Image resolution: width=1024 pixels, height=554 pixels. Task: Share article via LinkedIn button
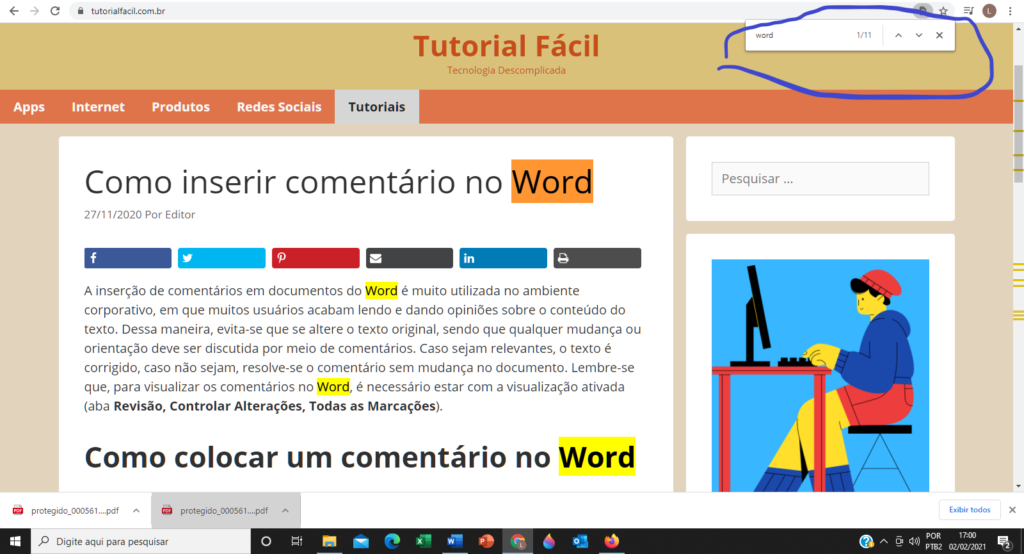pyautogui.click(x=503, y=258)
